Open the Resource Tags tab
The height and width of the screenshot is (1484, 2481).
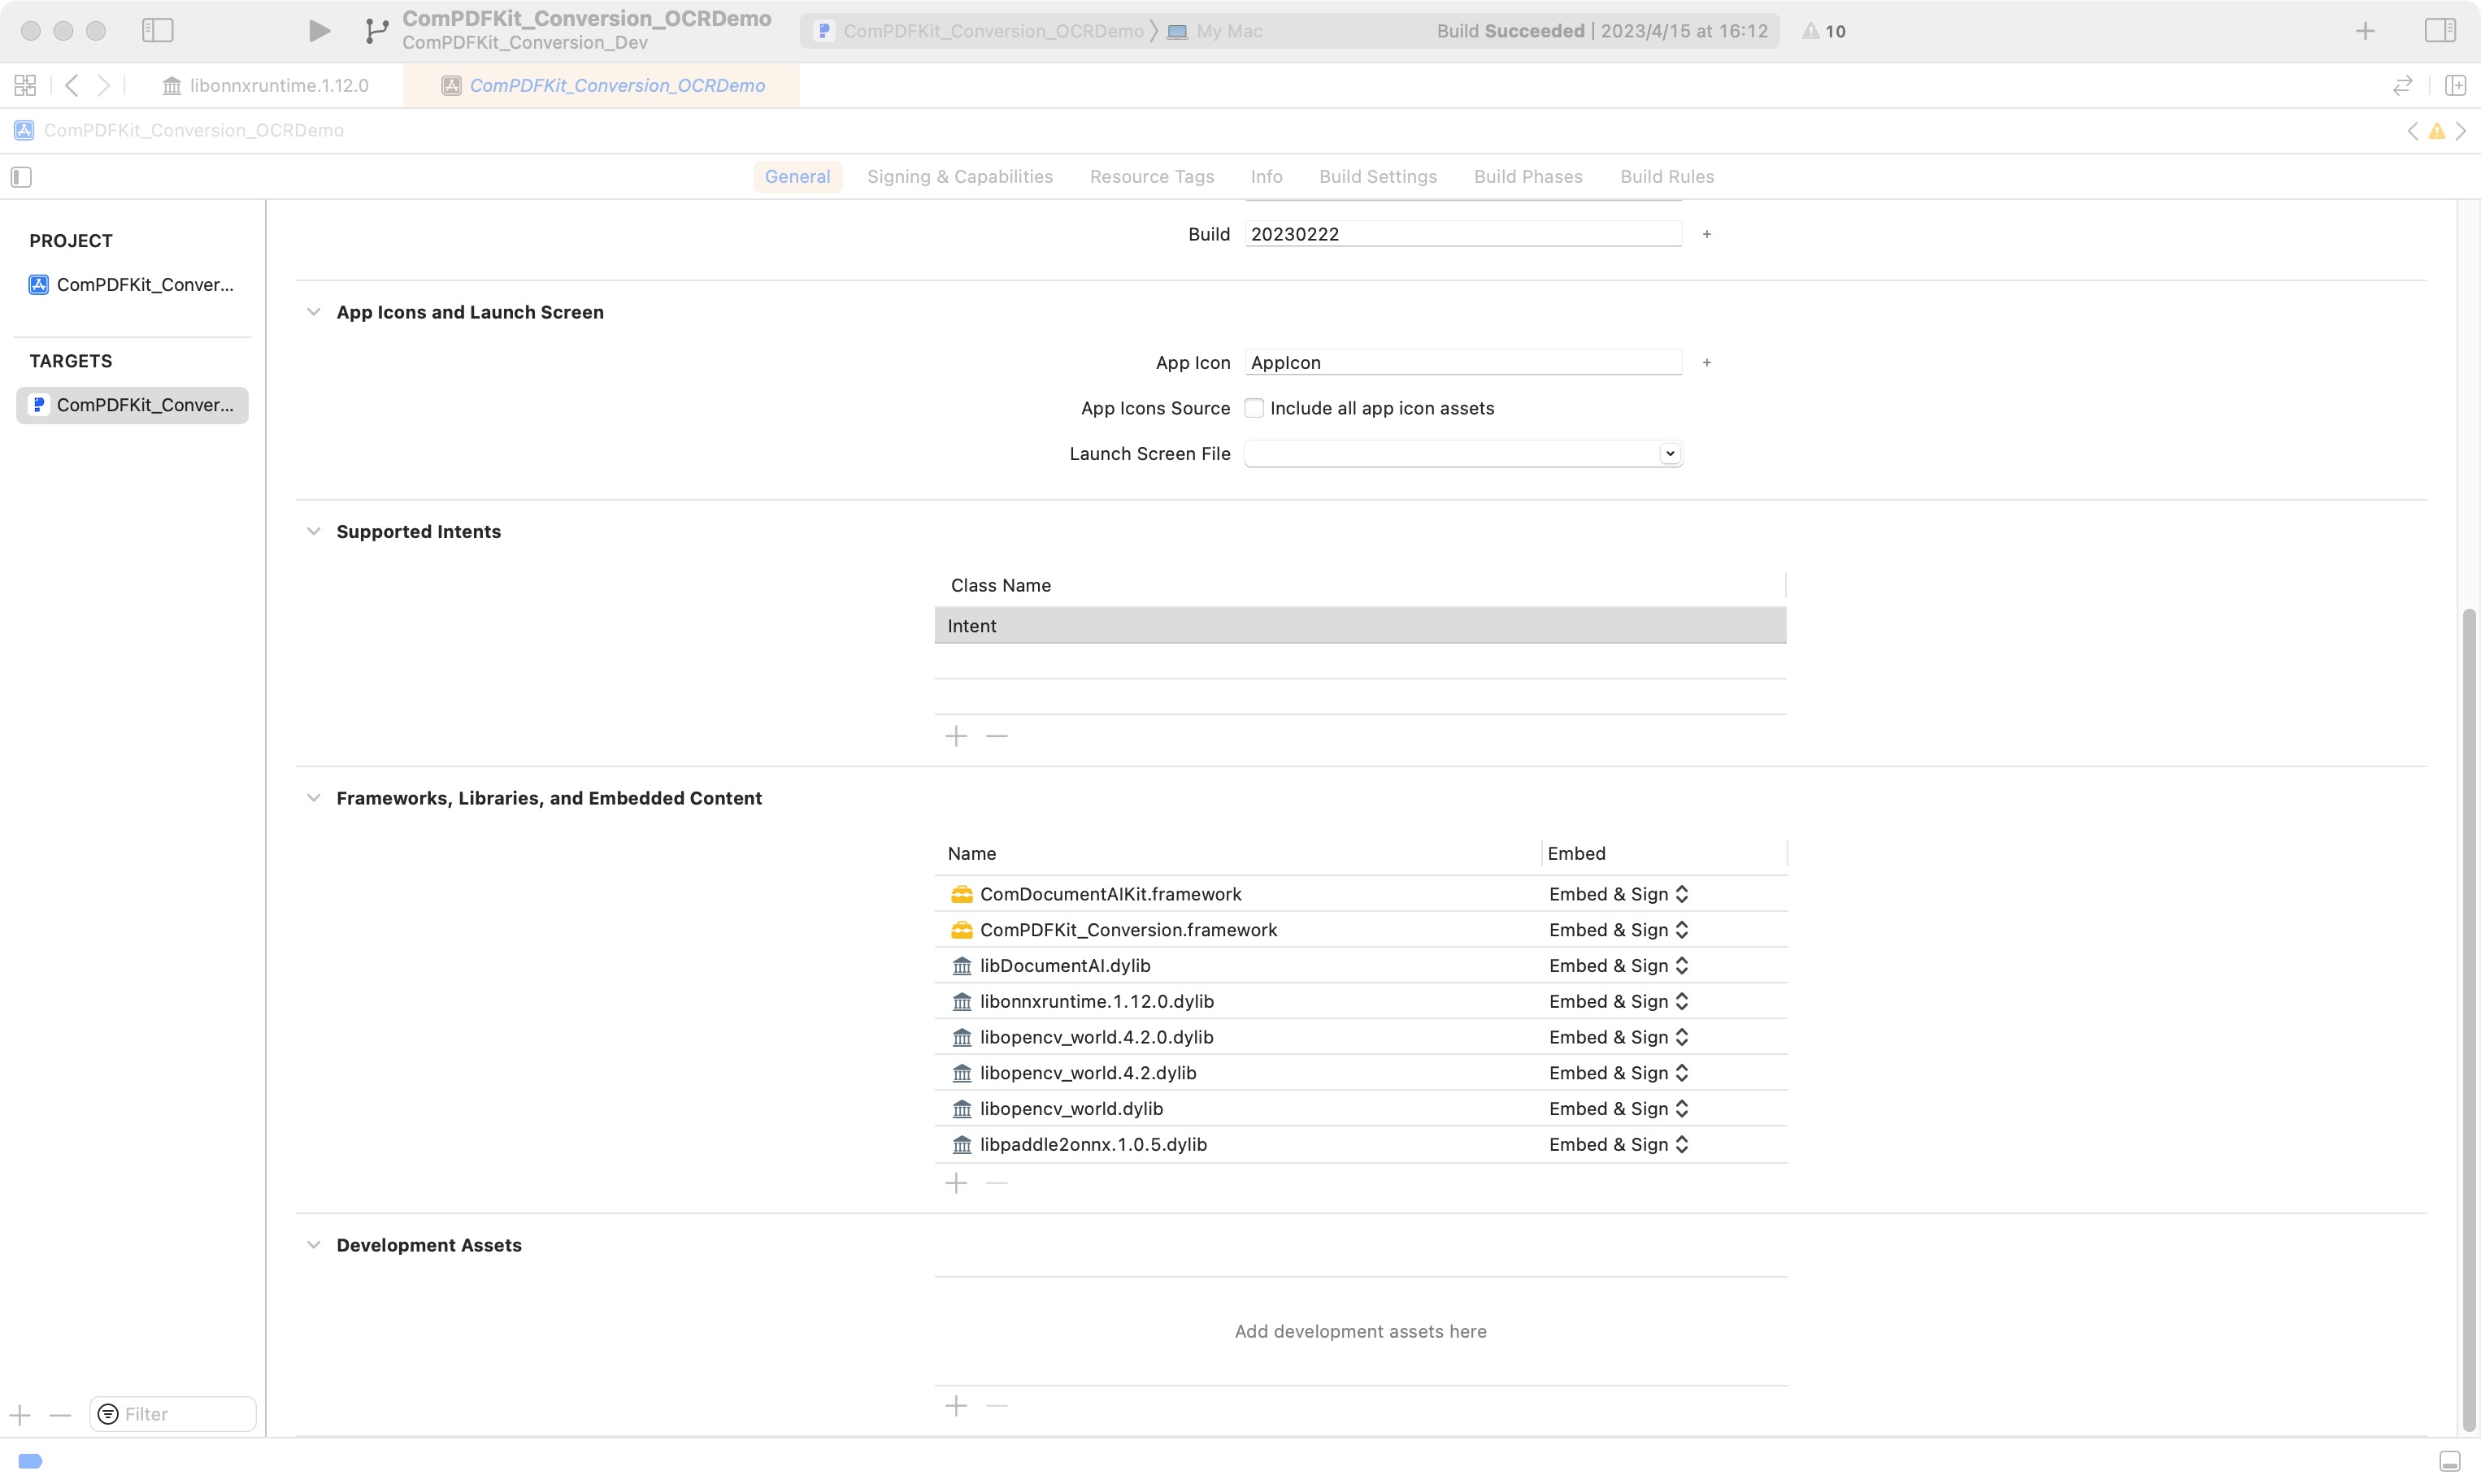coord(1152,177)
